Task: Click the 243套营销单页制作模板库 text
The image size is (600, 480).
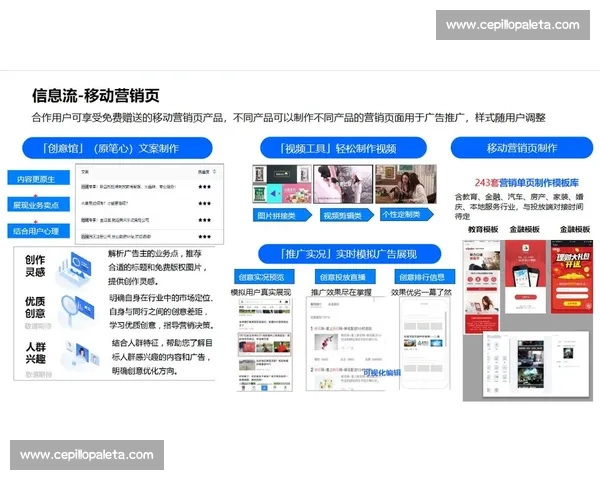Action: pyautogui.click(x=527, y=183)
